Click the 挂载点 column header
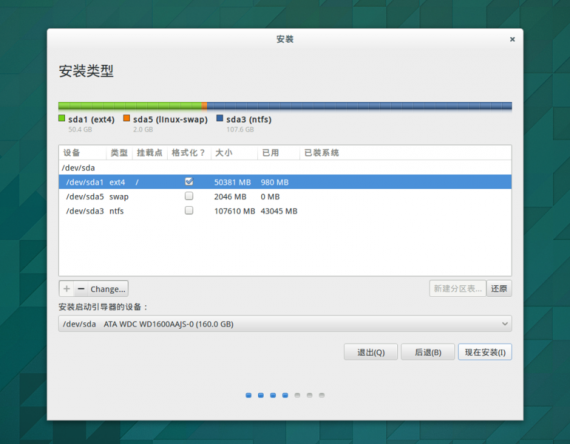The width and height of the screenshot is (570, 444). click(x=149, y=153)
